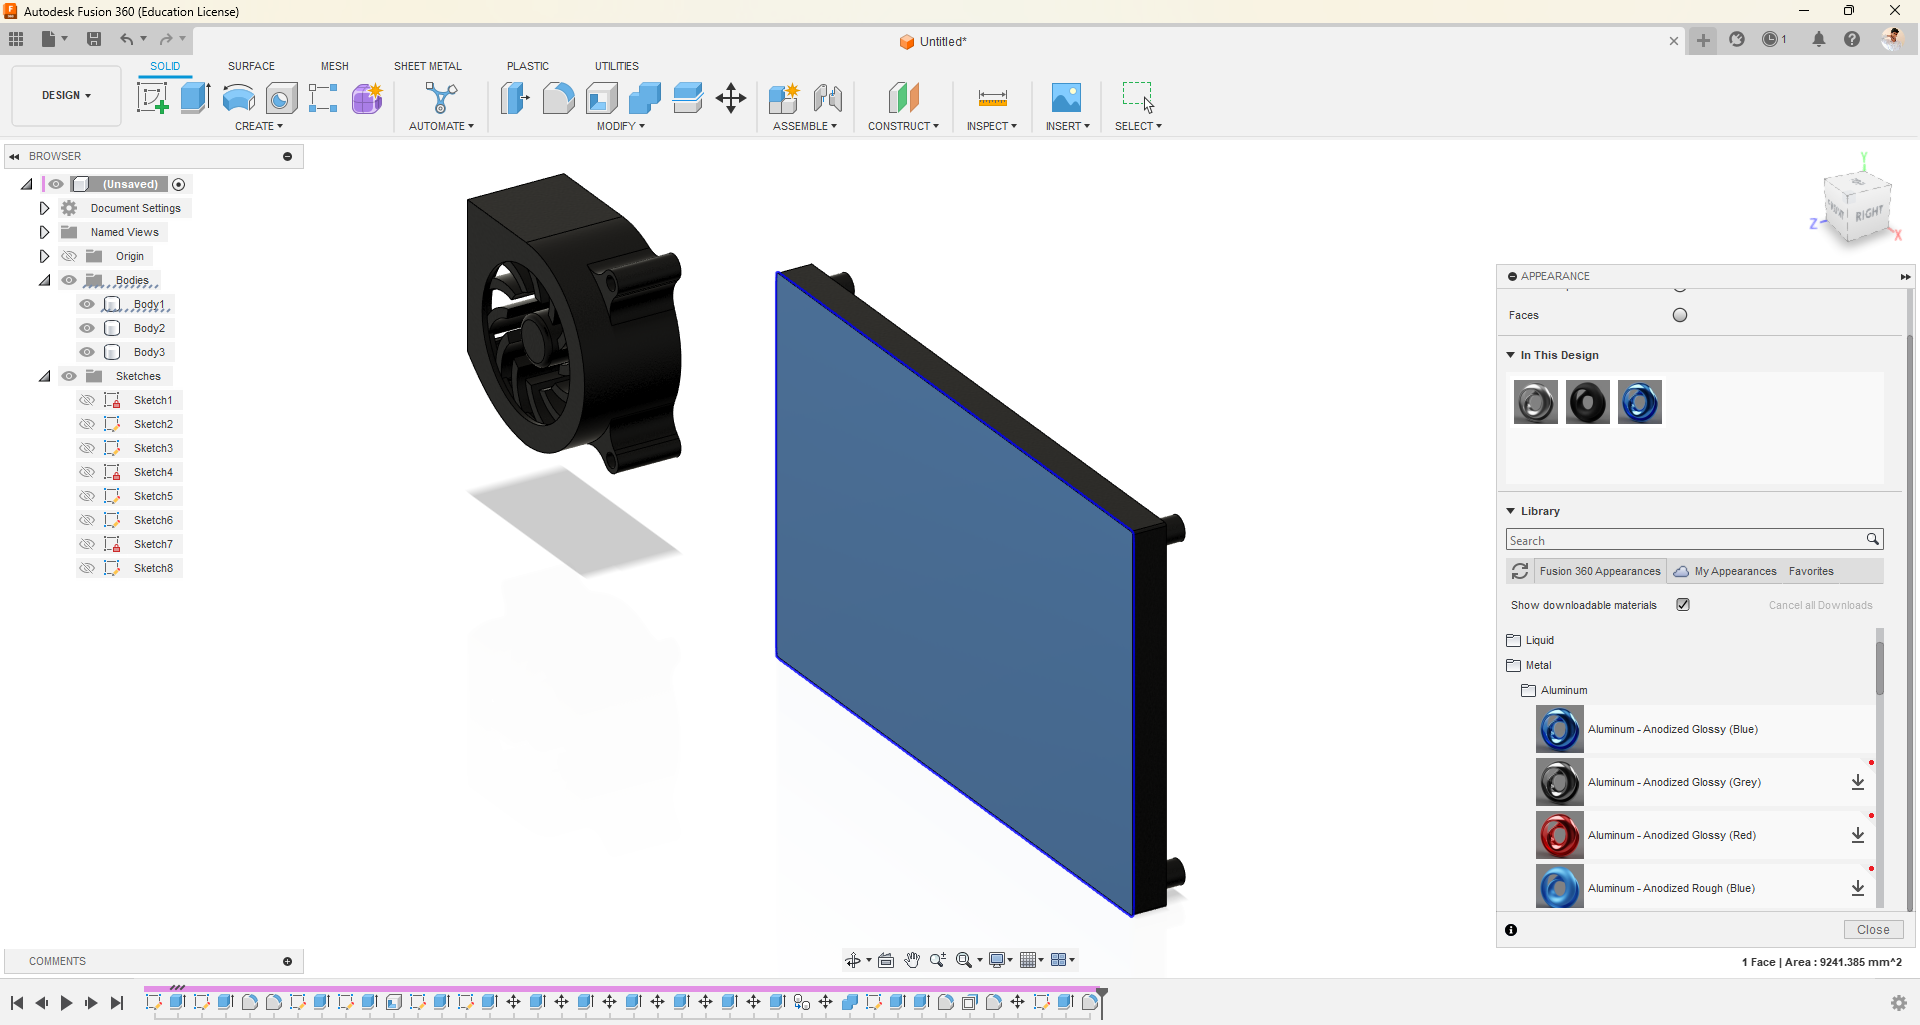Open the SHEET METAL tab
Image resolution: width=1920 pixels, height=1025 pixels.
428,66
